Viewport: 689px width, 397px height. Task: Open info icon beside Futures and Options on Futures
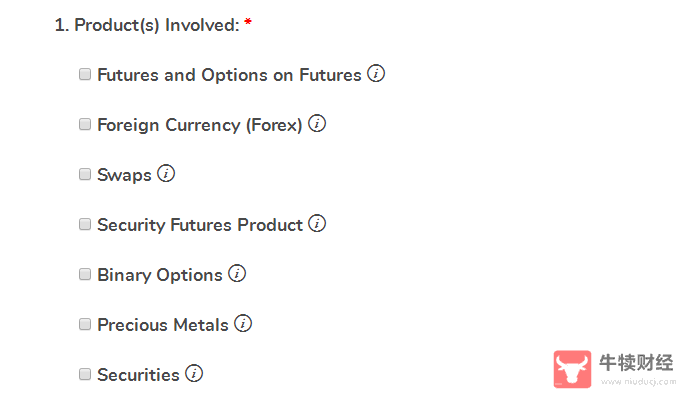(x=376, y=73)
